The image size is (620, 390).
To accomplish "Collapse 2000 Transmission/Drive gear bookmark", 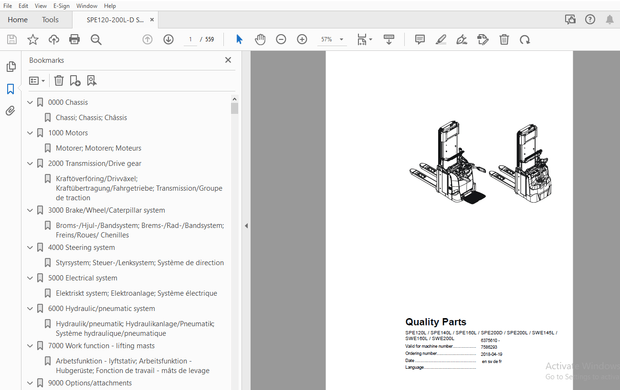I will [30, 163].
